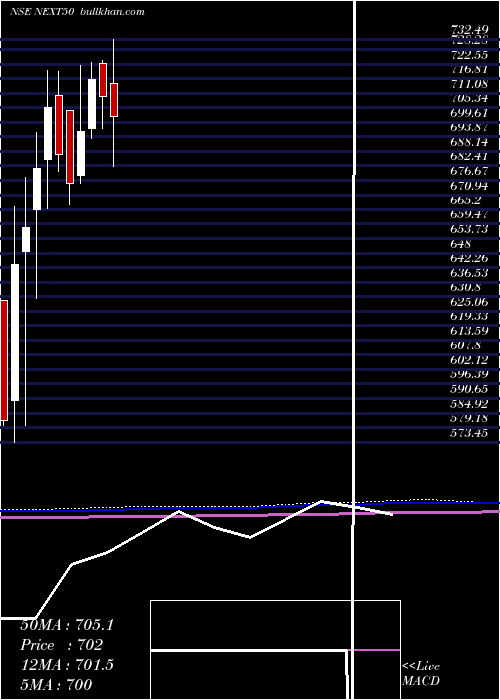
Task: Click the 711.08 price axis value
Action: tap(470, 84)
